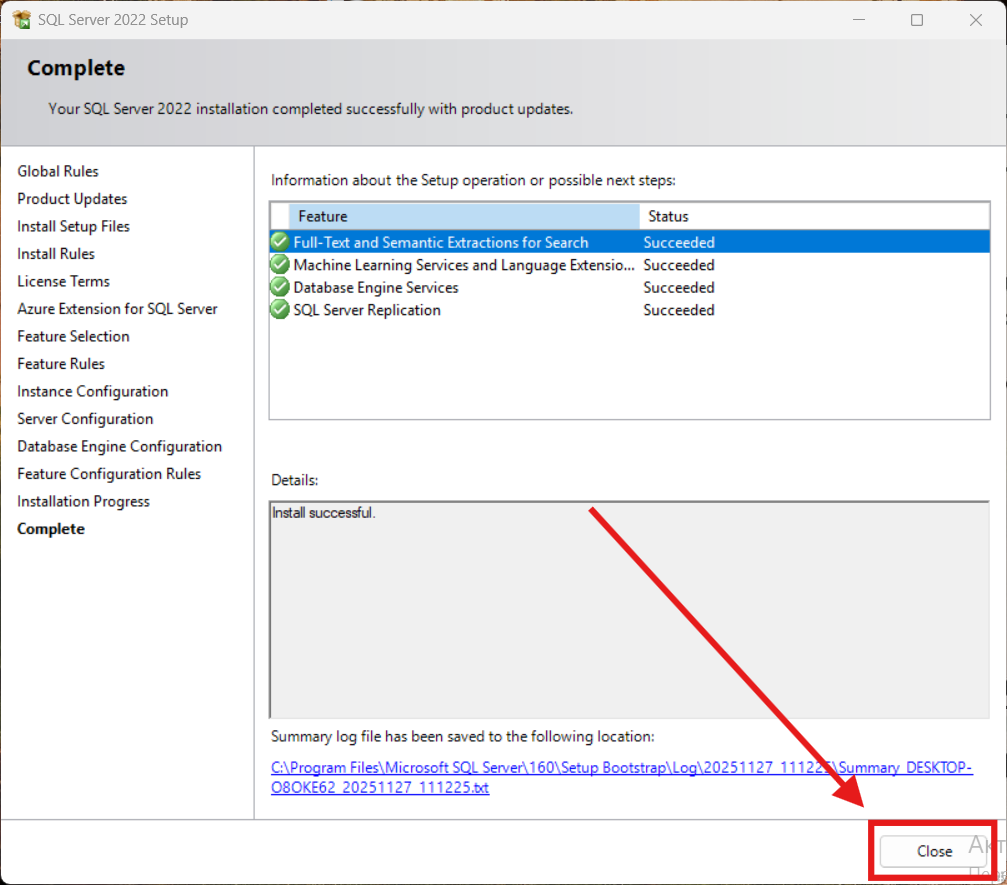Viewport: 1007px width, 885px height.
Task: Maximize the SQL Server Setup window
Action: 917,20
